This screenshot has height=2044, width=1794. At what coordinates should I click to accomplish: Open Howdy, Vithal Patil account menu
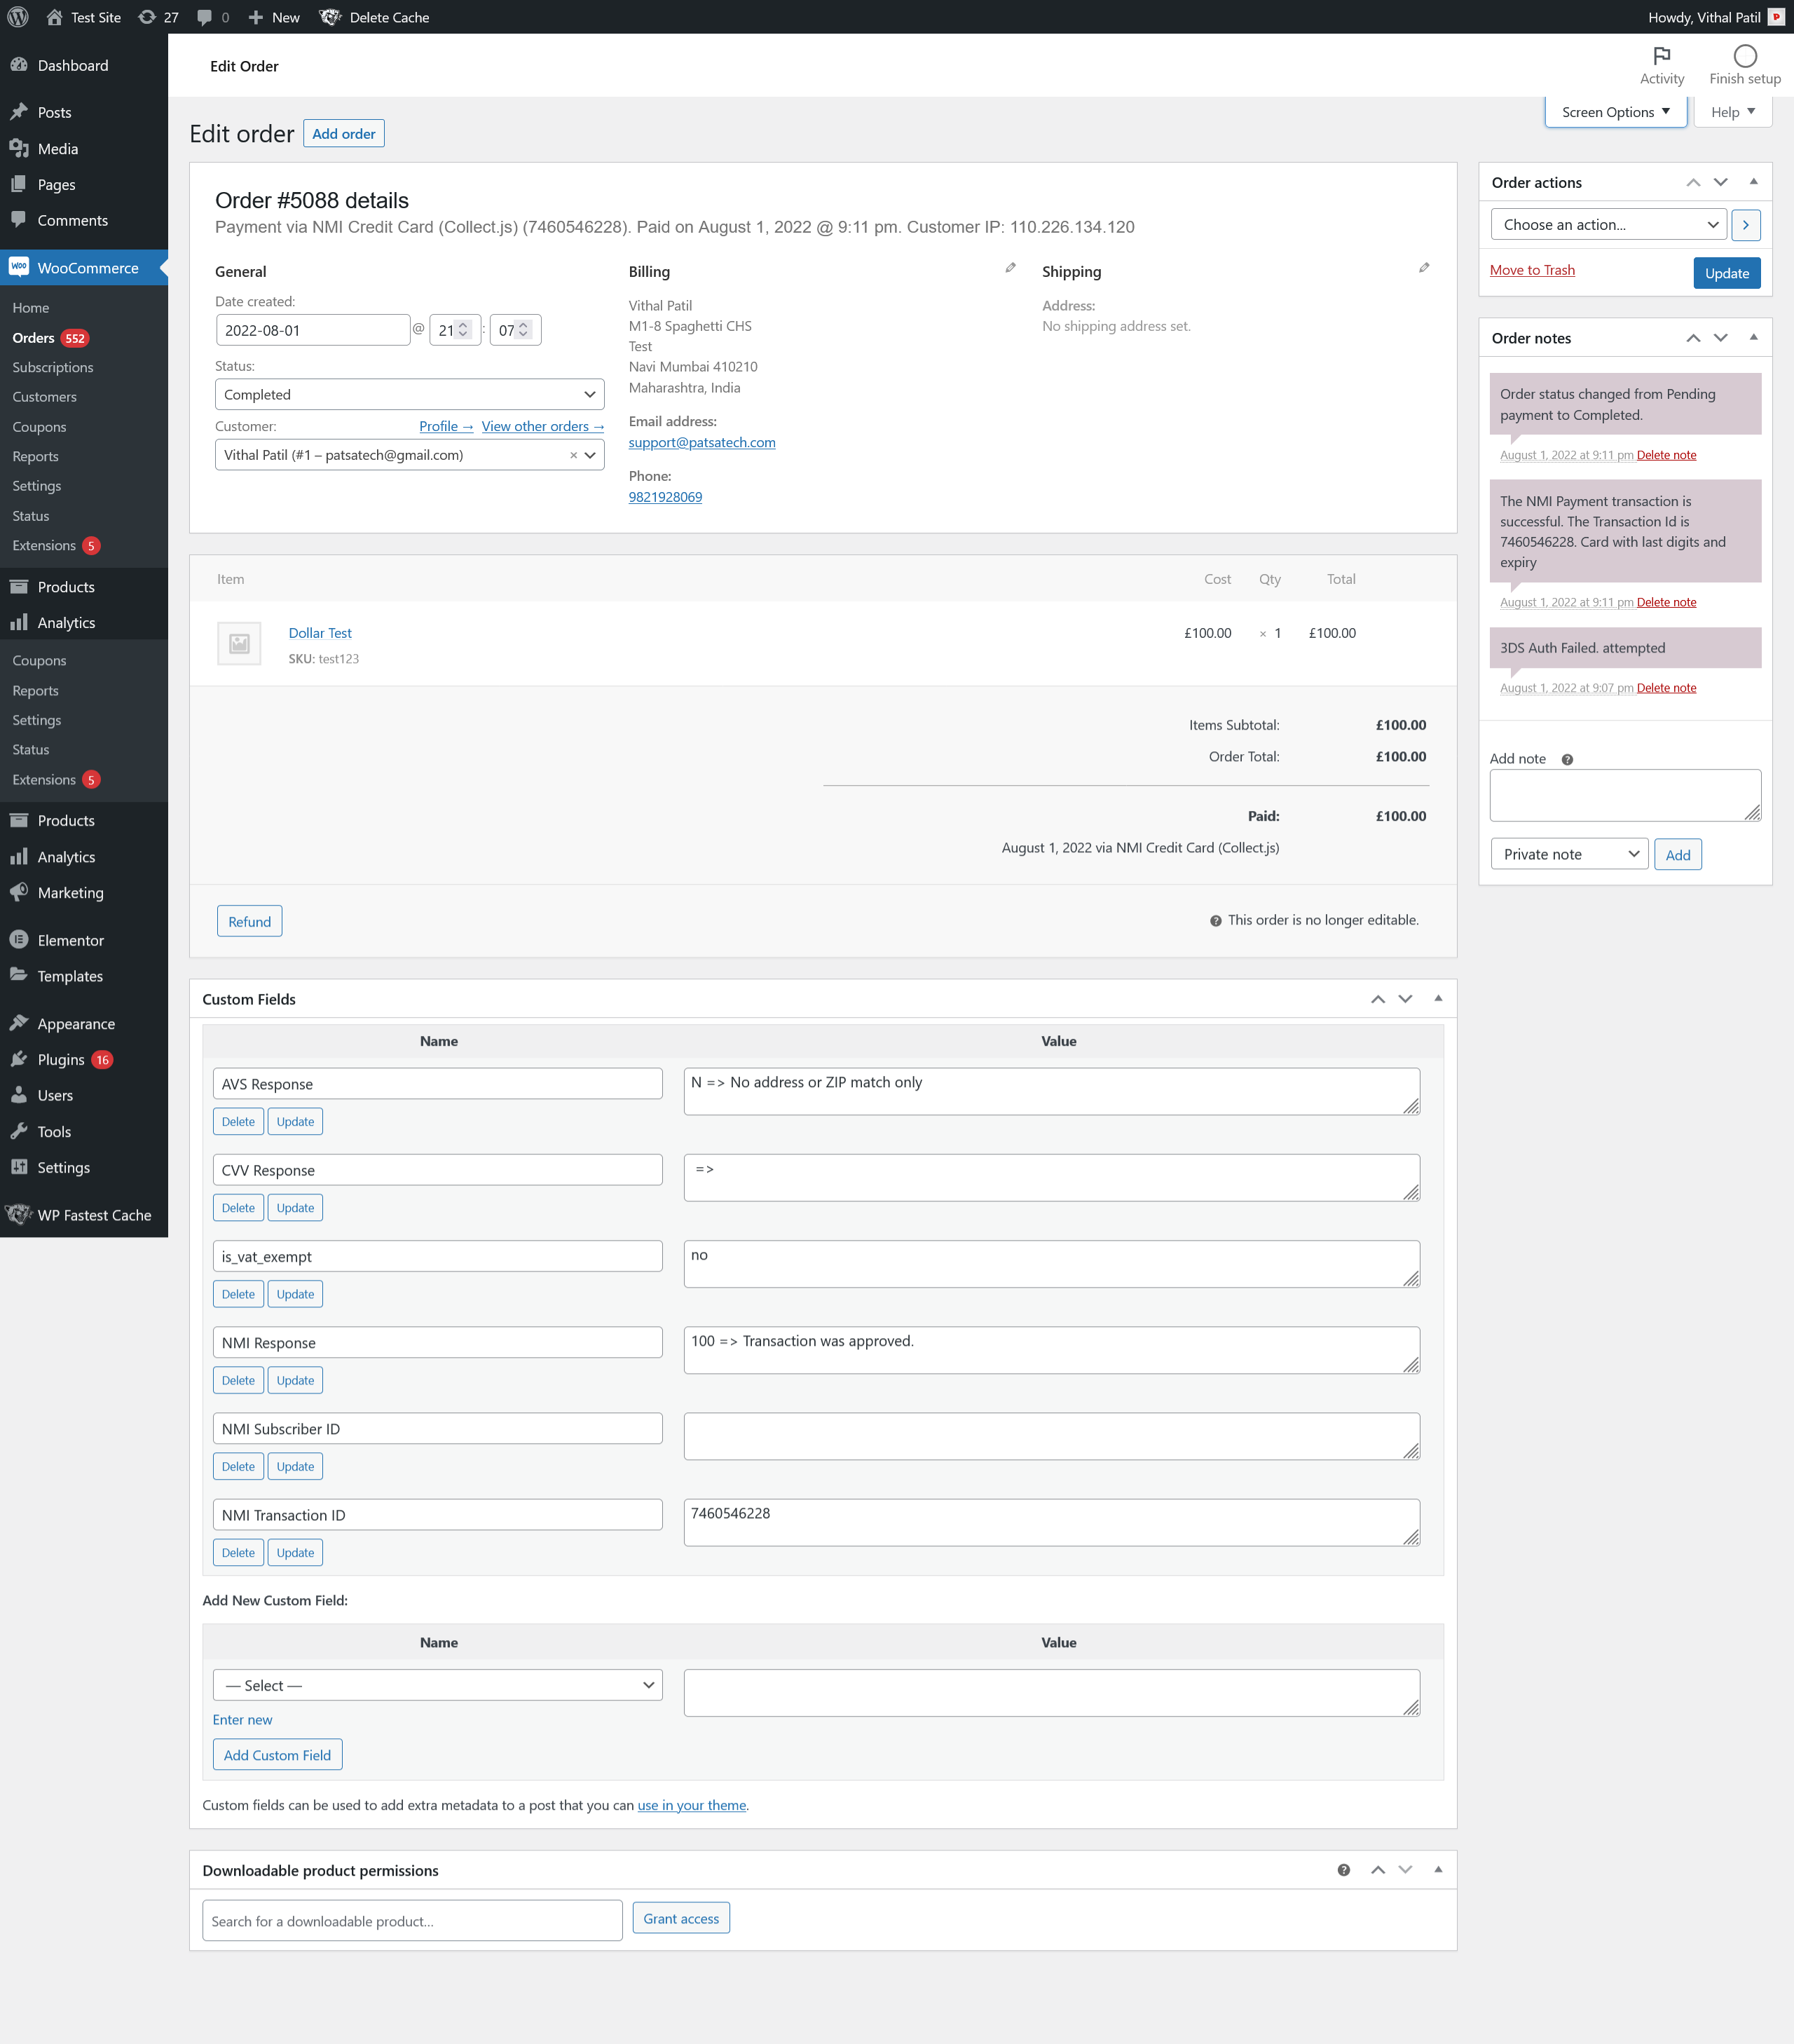[x=1715, y=17]
